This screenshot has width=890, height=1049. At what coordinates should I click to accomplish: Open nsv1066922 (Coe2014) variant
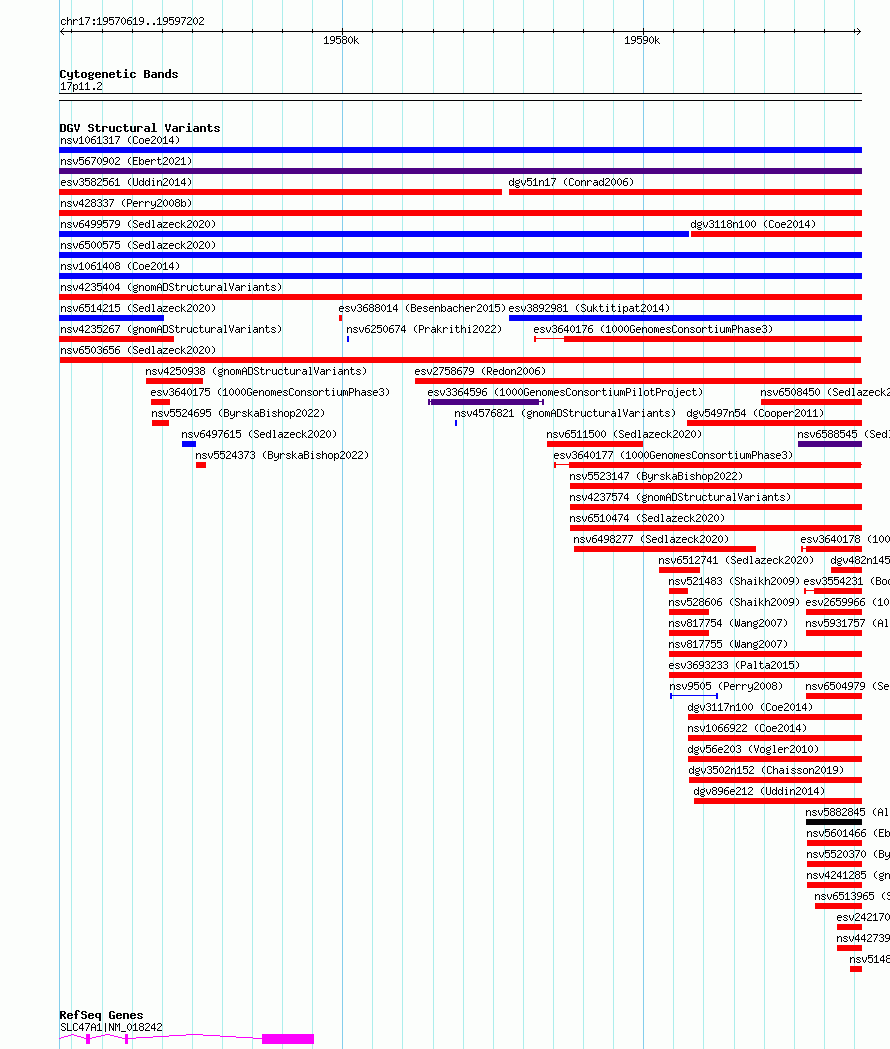(747, 729)
